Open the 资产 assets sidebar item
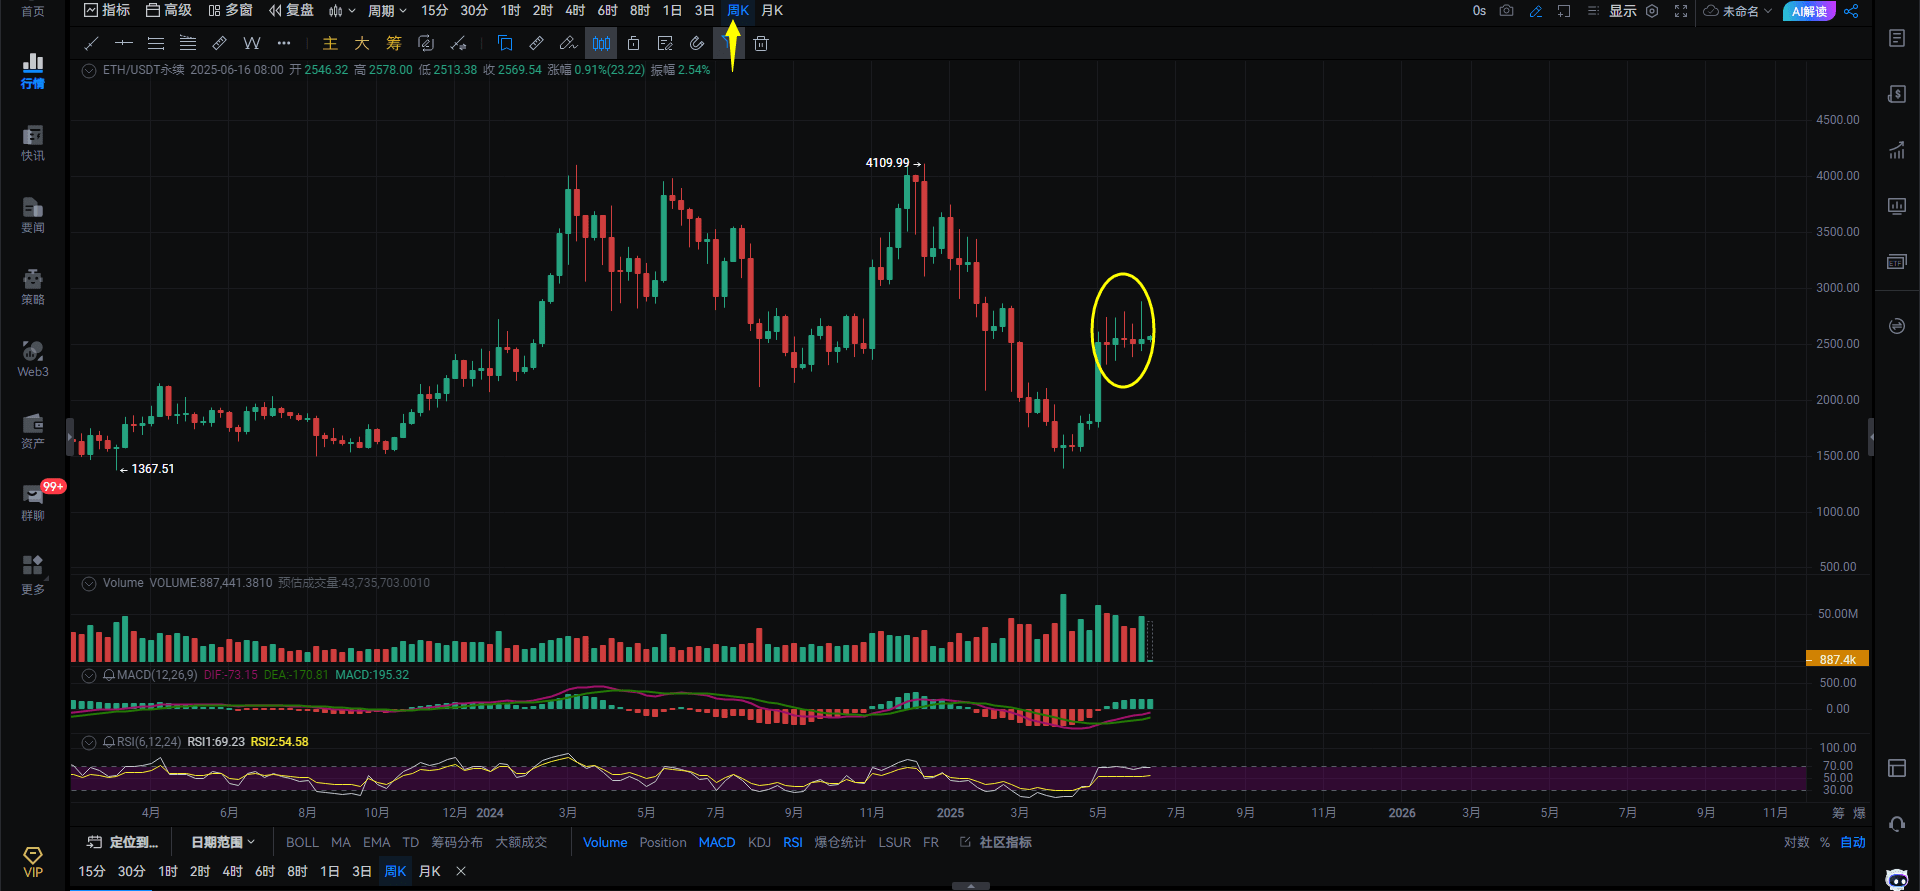Screen dimensions: 1920x891 click(x=33, y=431)
